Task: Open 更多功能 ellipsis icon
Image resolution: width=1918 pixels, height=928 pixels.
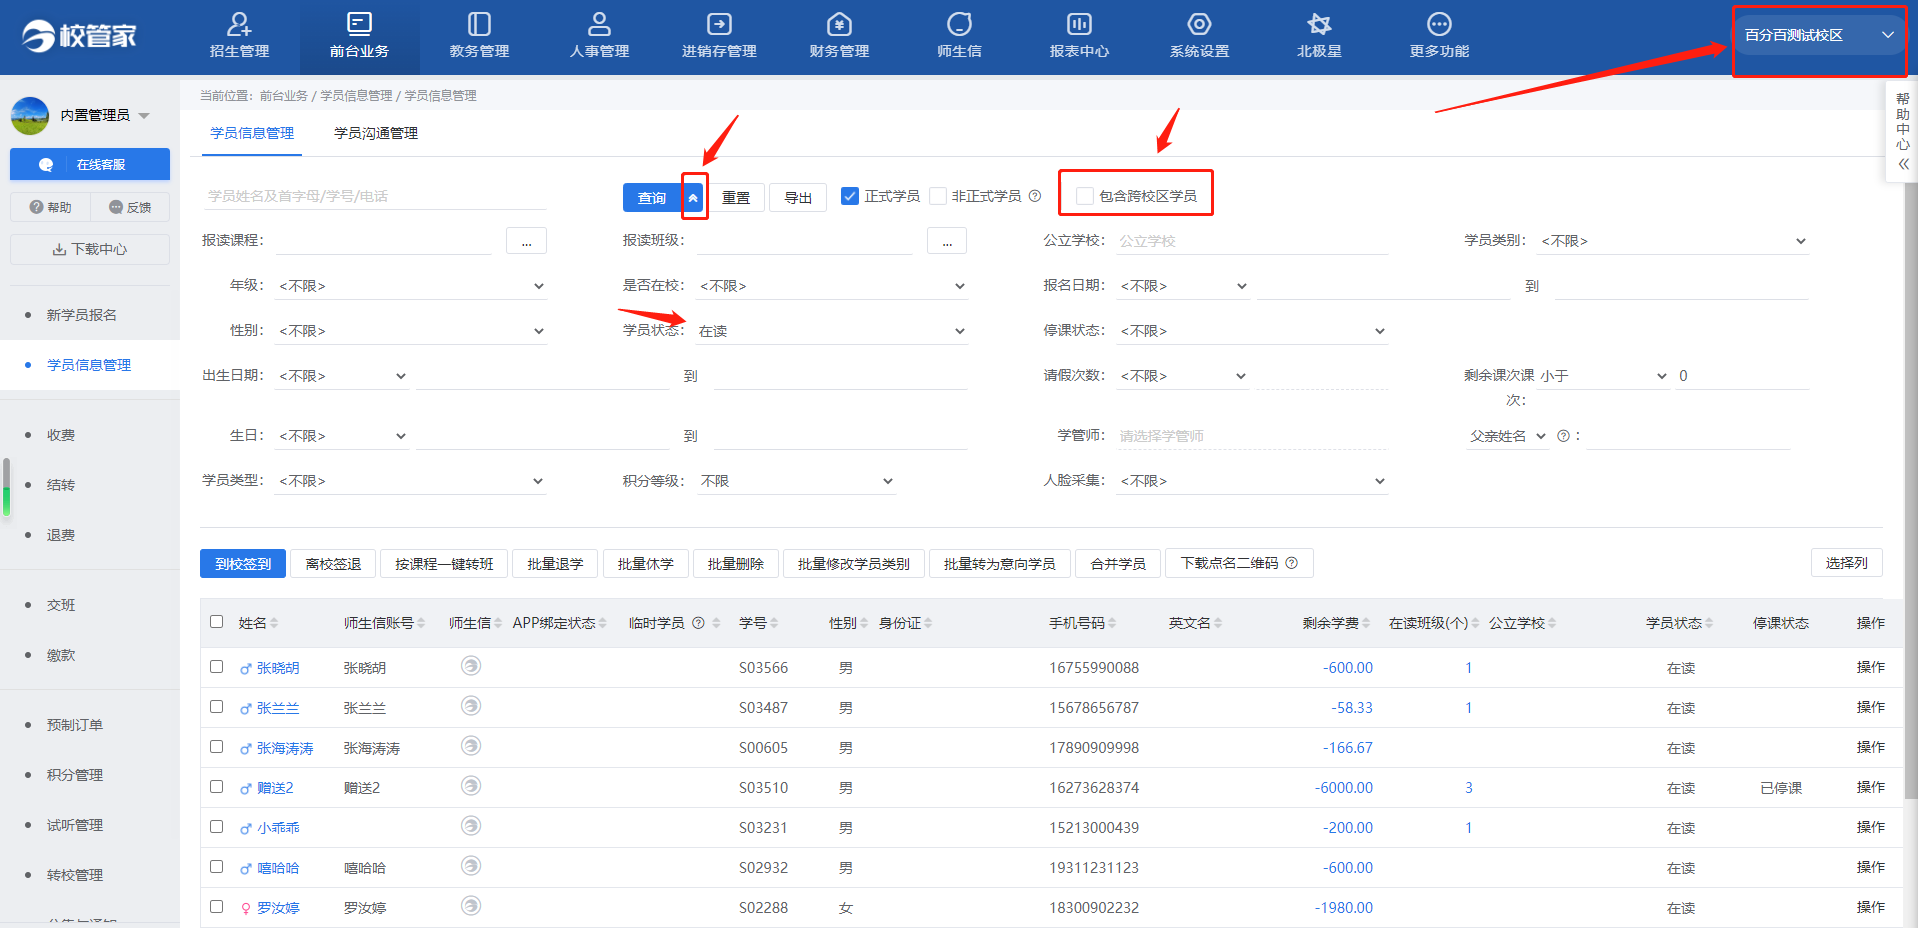Action: [x=1439, y=24]
